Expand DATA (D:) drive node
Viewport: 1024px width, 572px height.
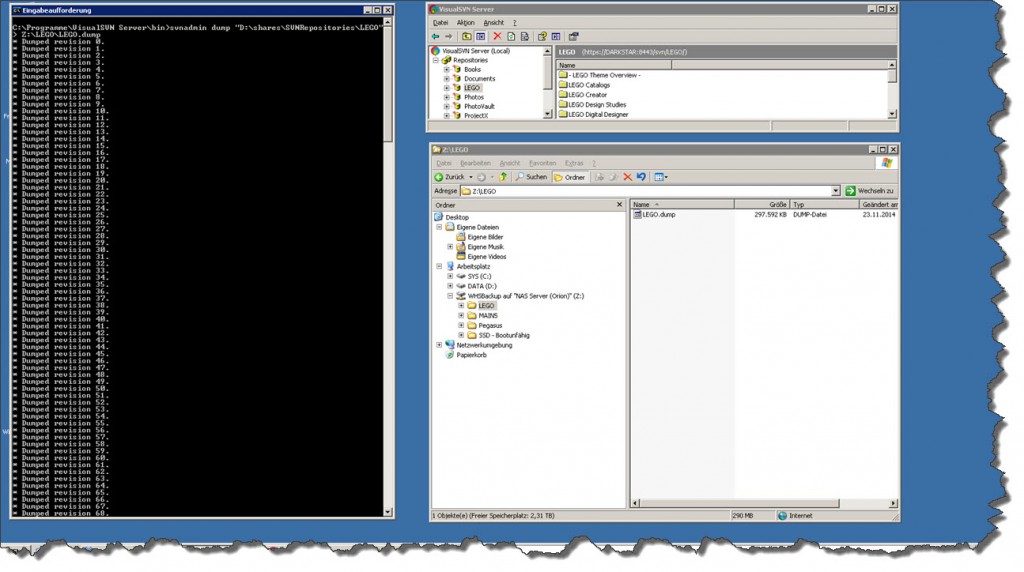(x=450, y=286)
